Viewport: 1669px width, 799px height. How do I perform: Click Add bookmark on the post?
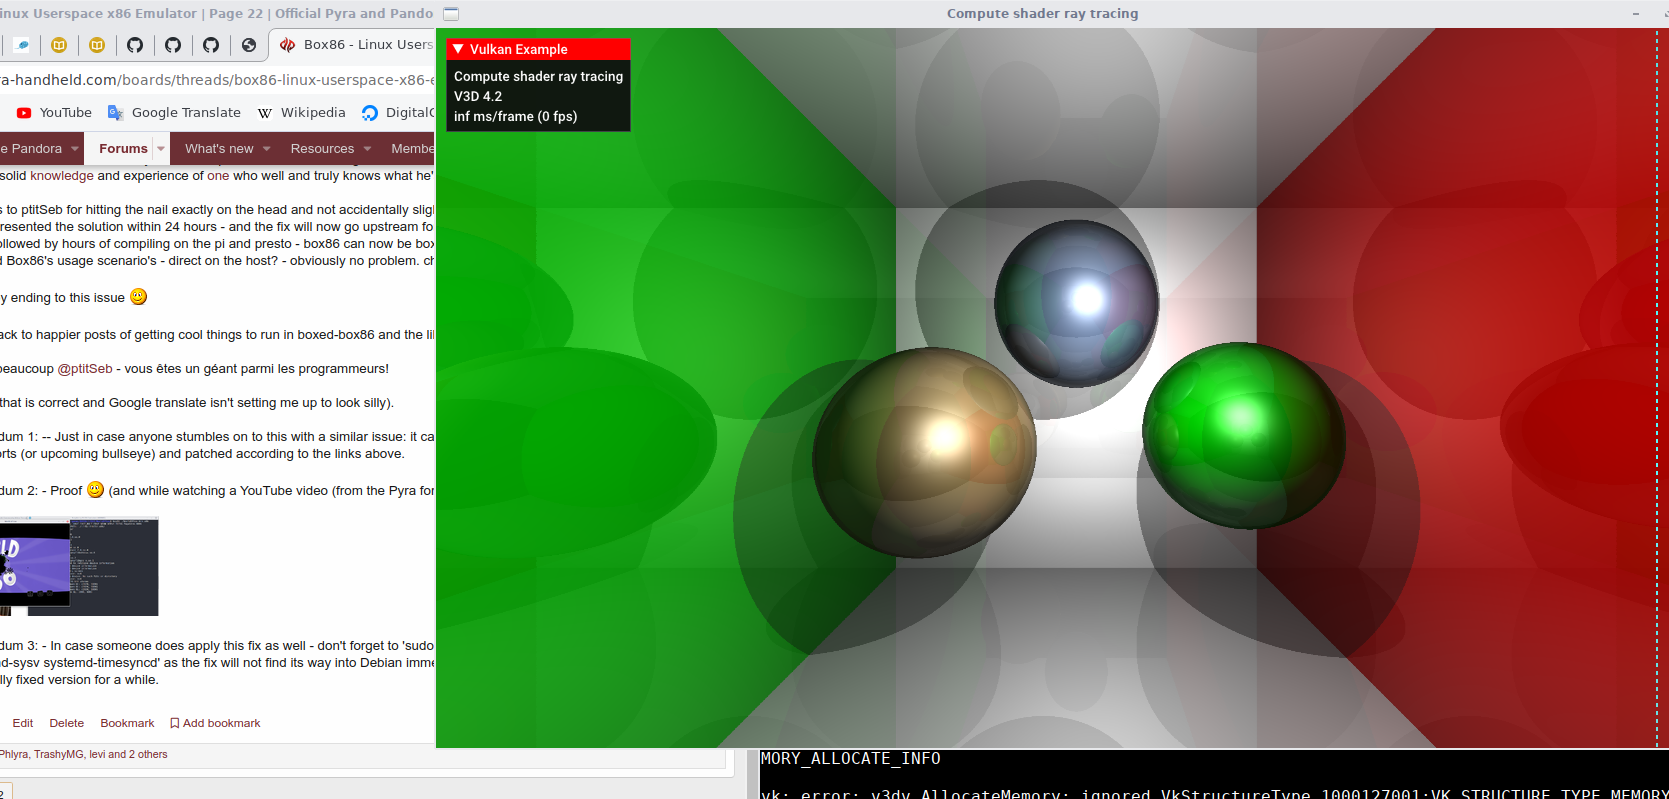215,723
